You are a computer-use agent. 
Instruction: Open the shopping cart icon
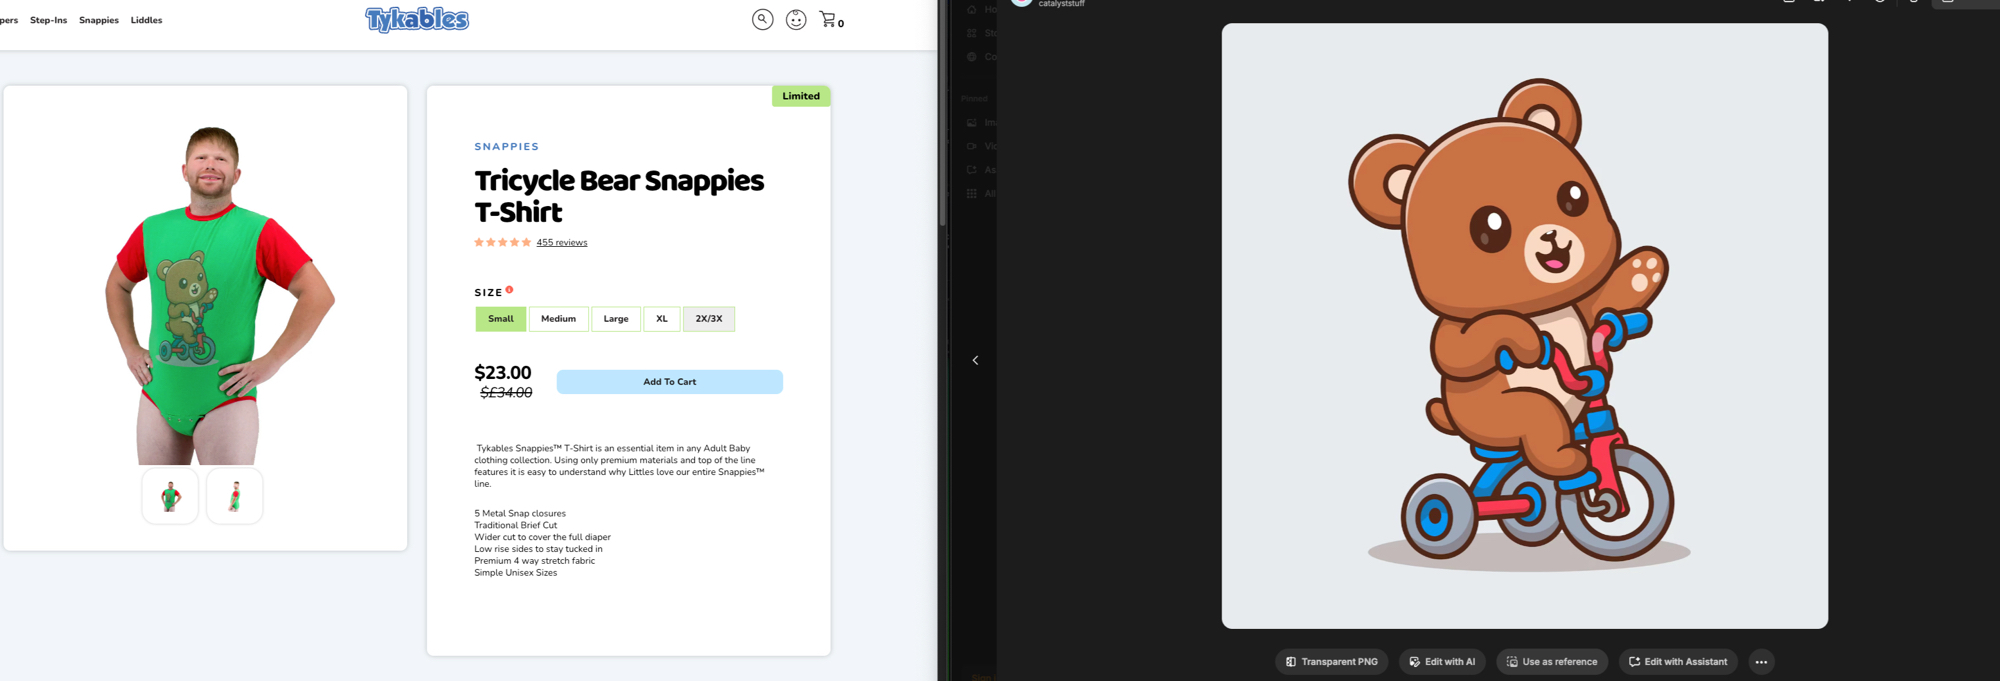point(828,20)
